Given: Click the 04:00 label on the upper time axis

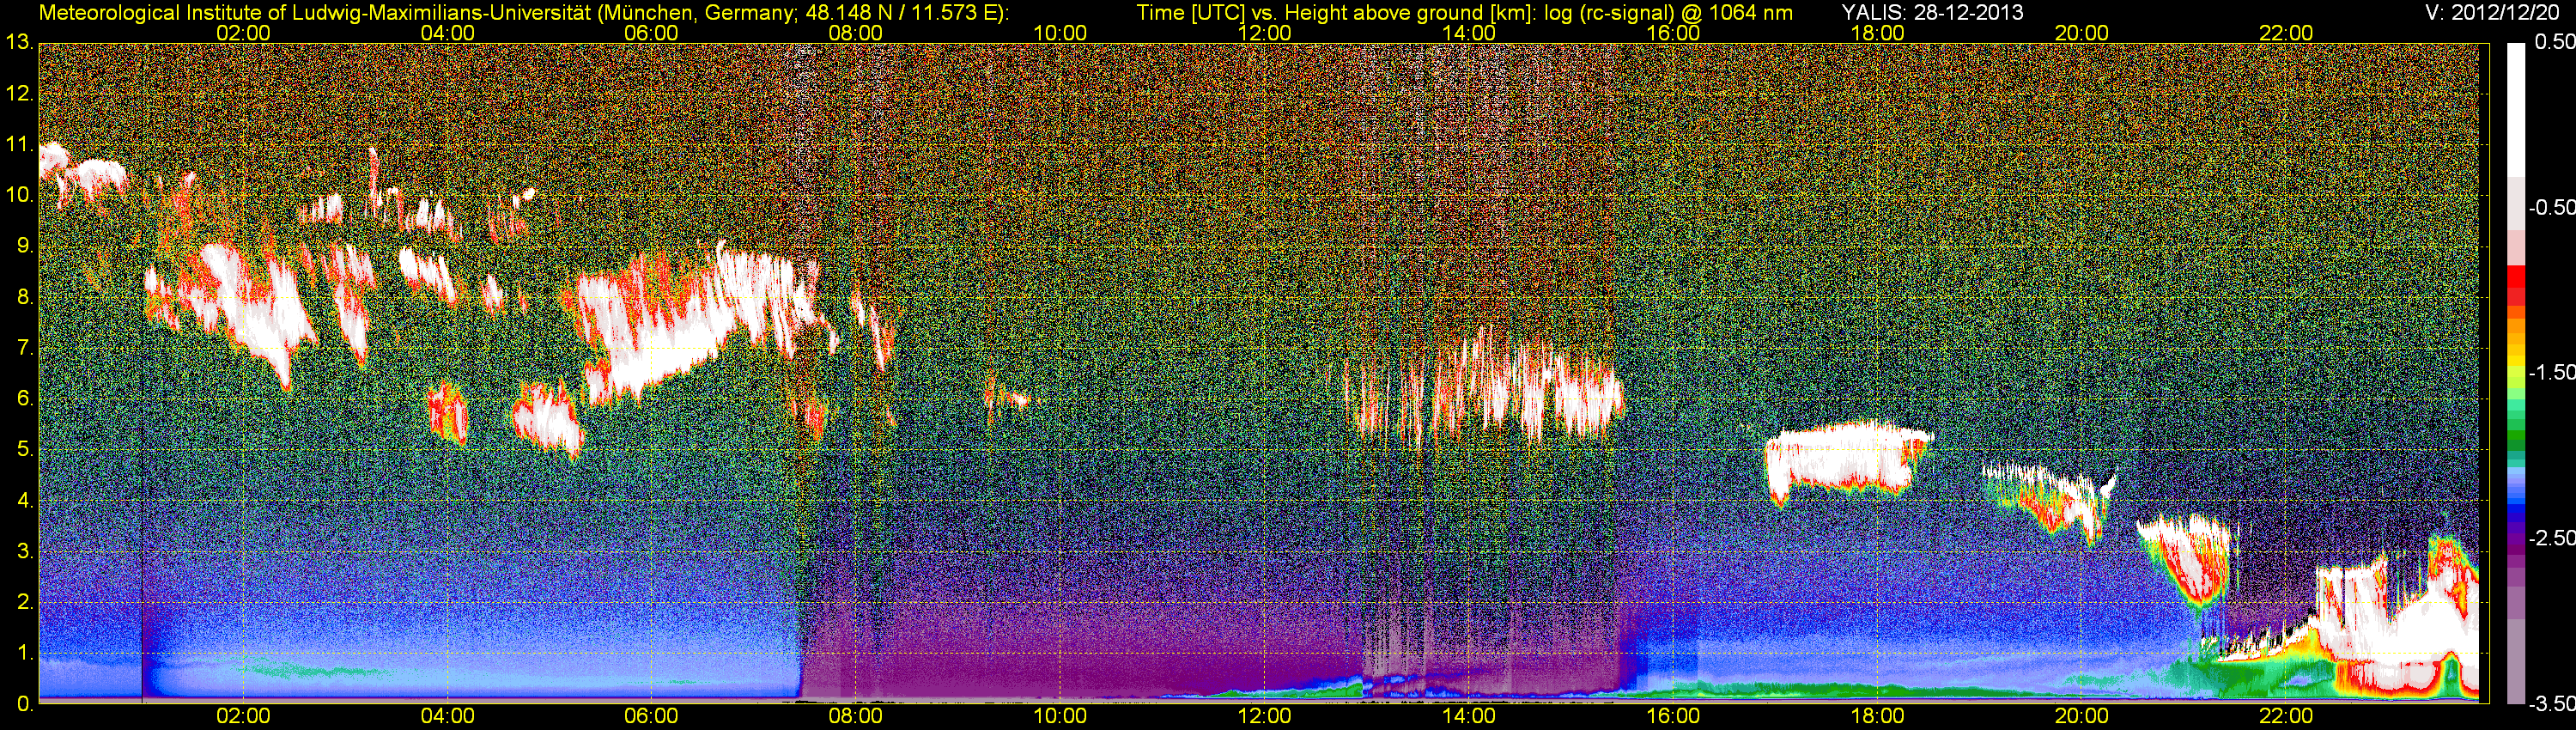Looking at the screenshot, I should coord(447,33).
